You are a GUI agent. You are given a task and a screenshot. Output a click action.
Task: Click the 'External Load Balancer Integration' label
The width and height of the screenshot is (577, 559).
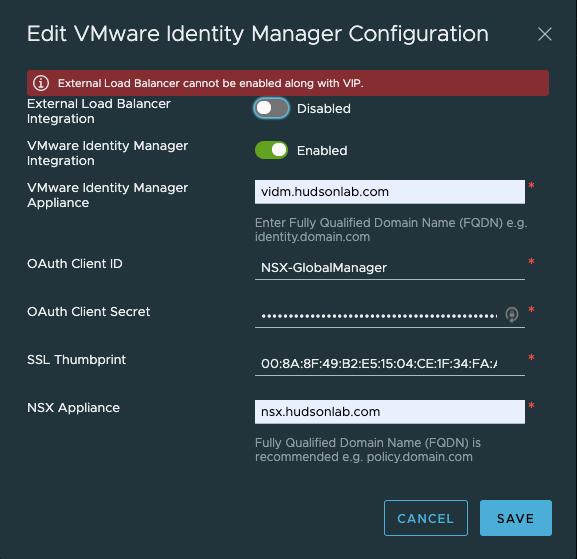point(99,111)
